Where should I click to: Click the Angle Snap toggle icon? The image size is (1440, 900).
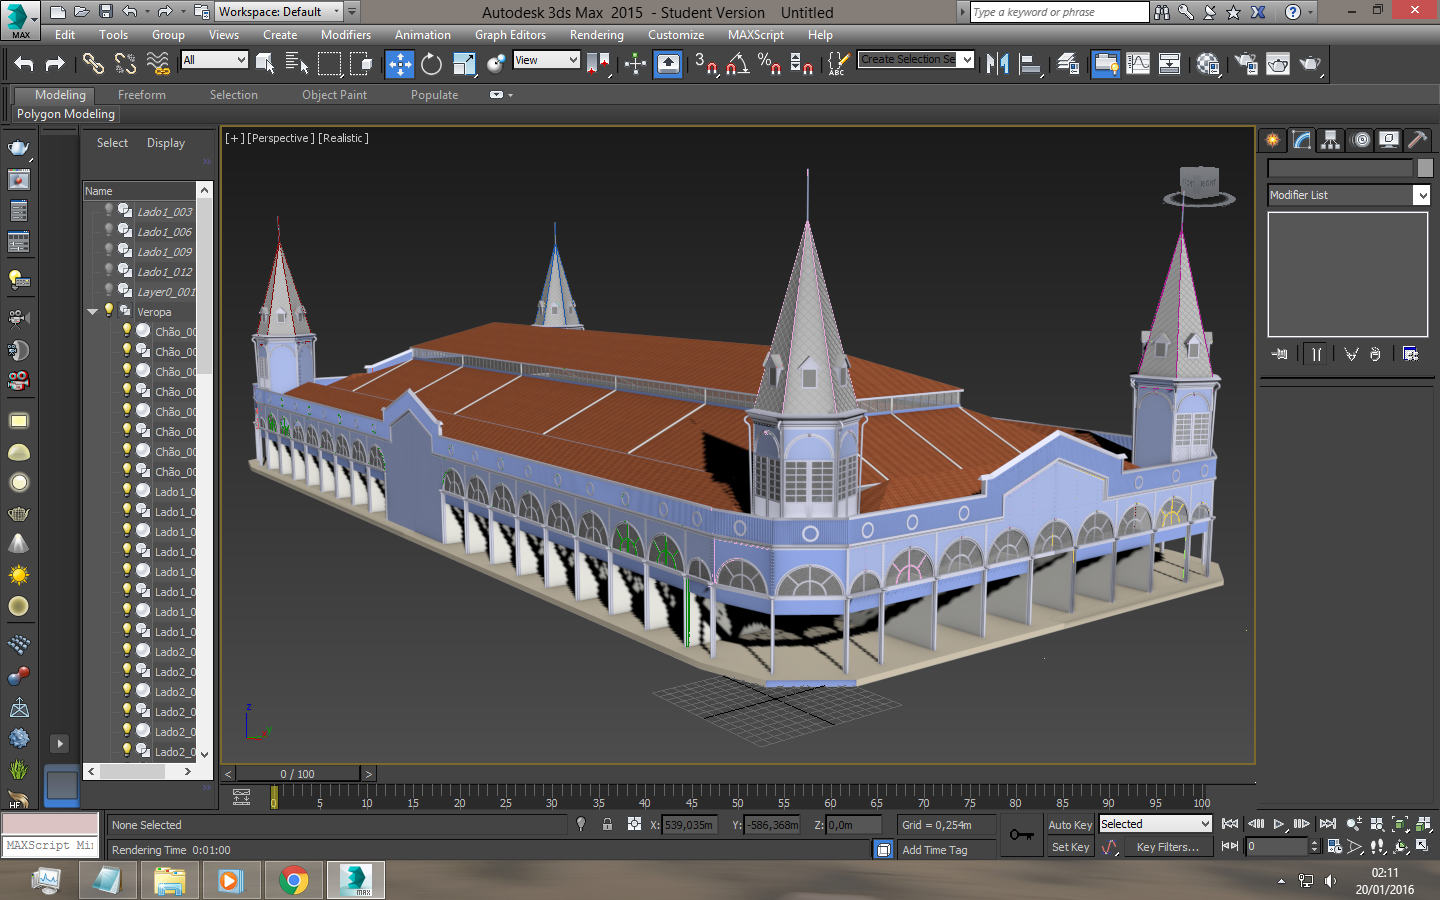[x=737, y=64]
